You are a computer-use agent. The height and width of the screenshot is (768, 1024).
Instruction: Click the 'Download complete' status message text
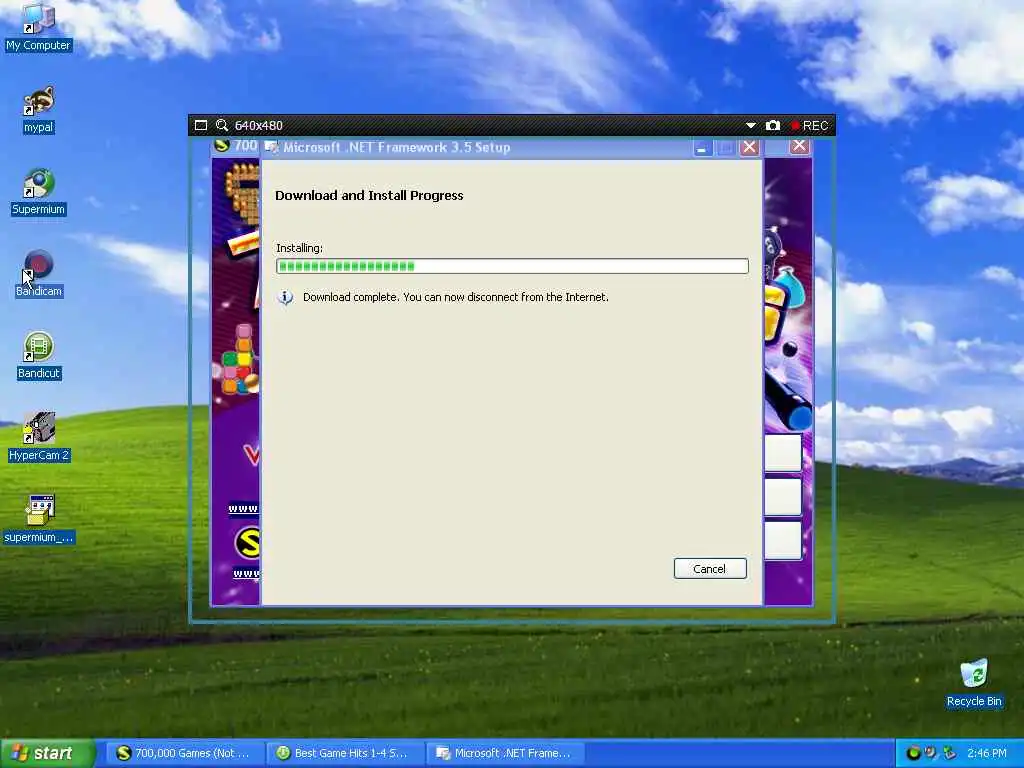coord(456,297)
